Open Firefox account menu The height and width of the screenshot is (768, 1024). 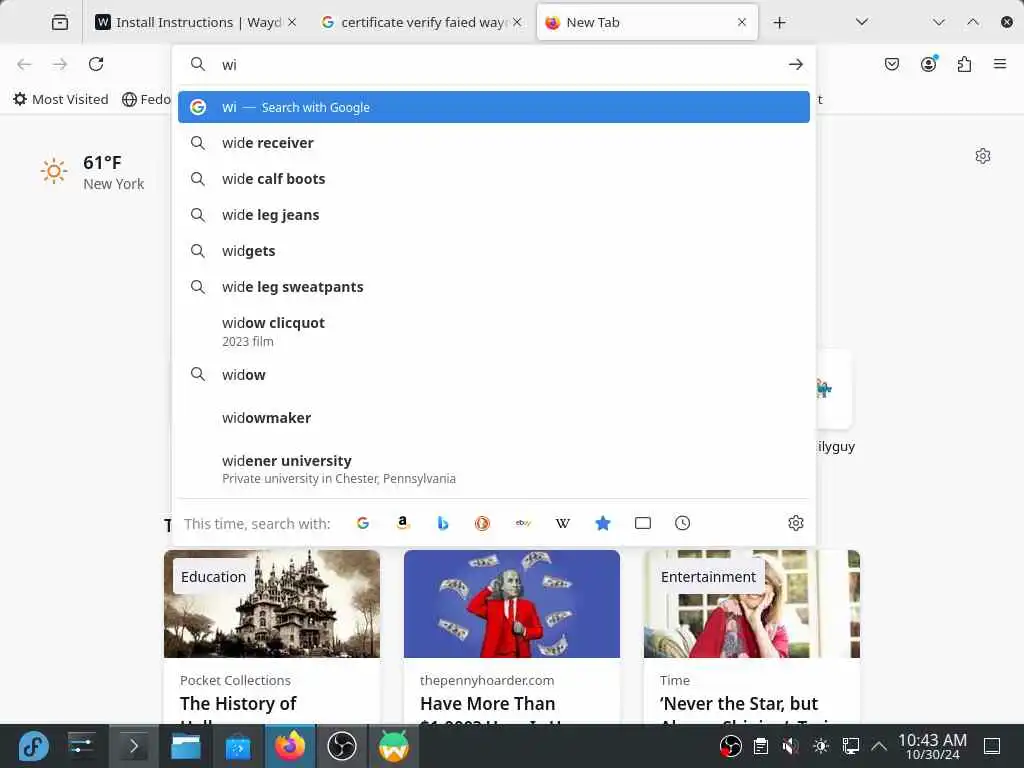click(928, 64)
